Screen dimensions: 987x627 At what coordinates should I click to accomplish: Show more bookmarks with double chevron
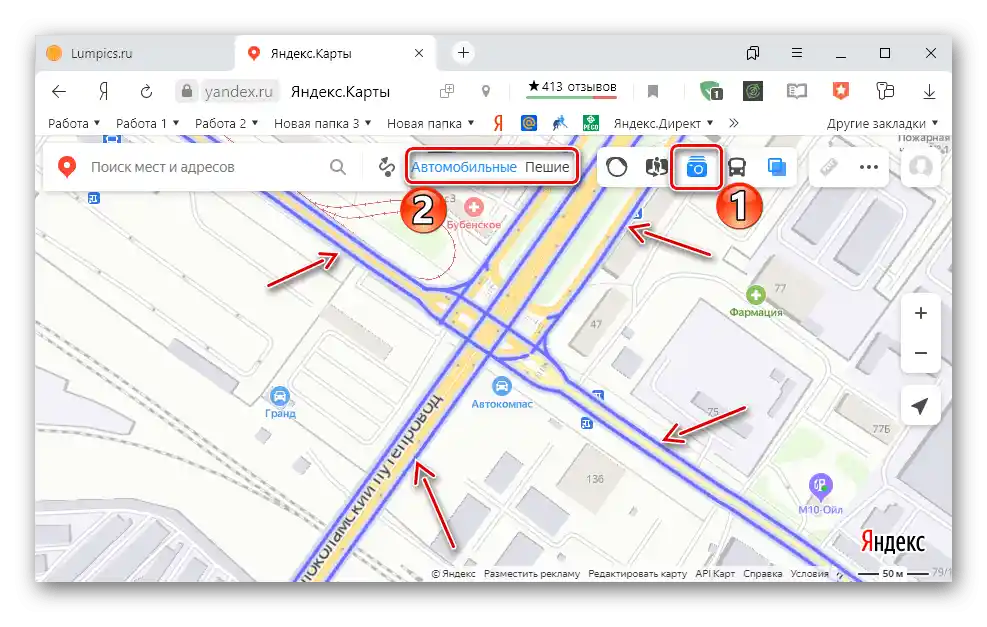733,123
